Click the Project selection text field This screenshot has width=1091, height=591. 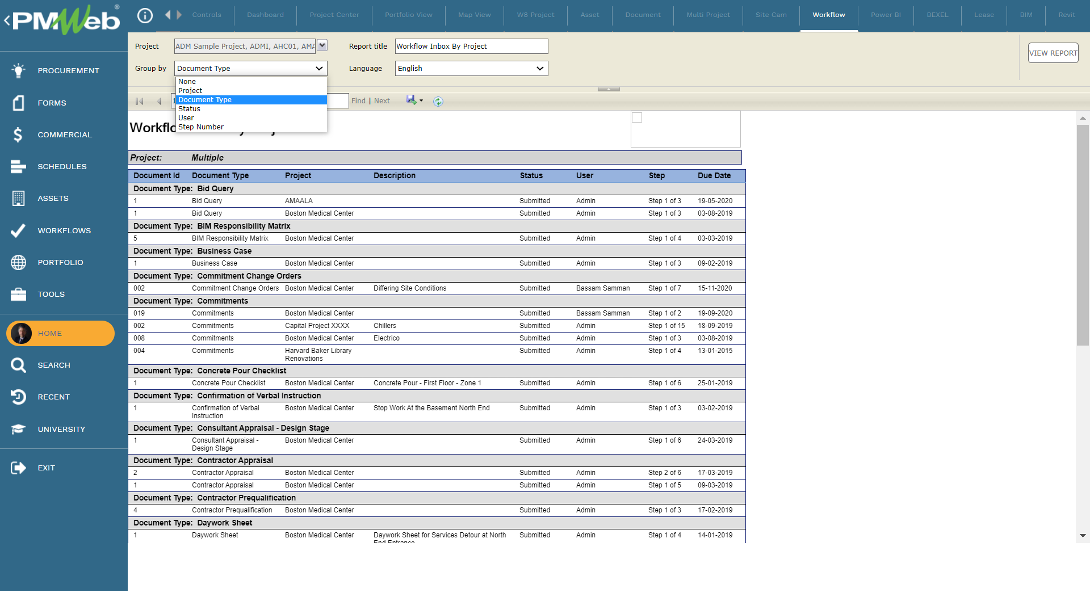pos(245,46)
